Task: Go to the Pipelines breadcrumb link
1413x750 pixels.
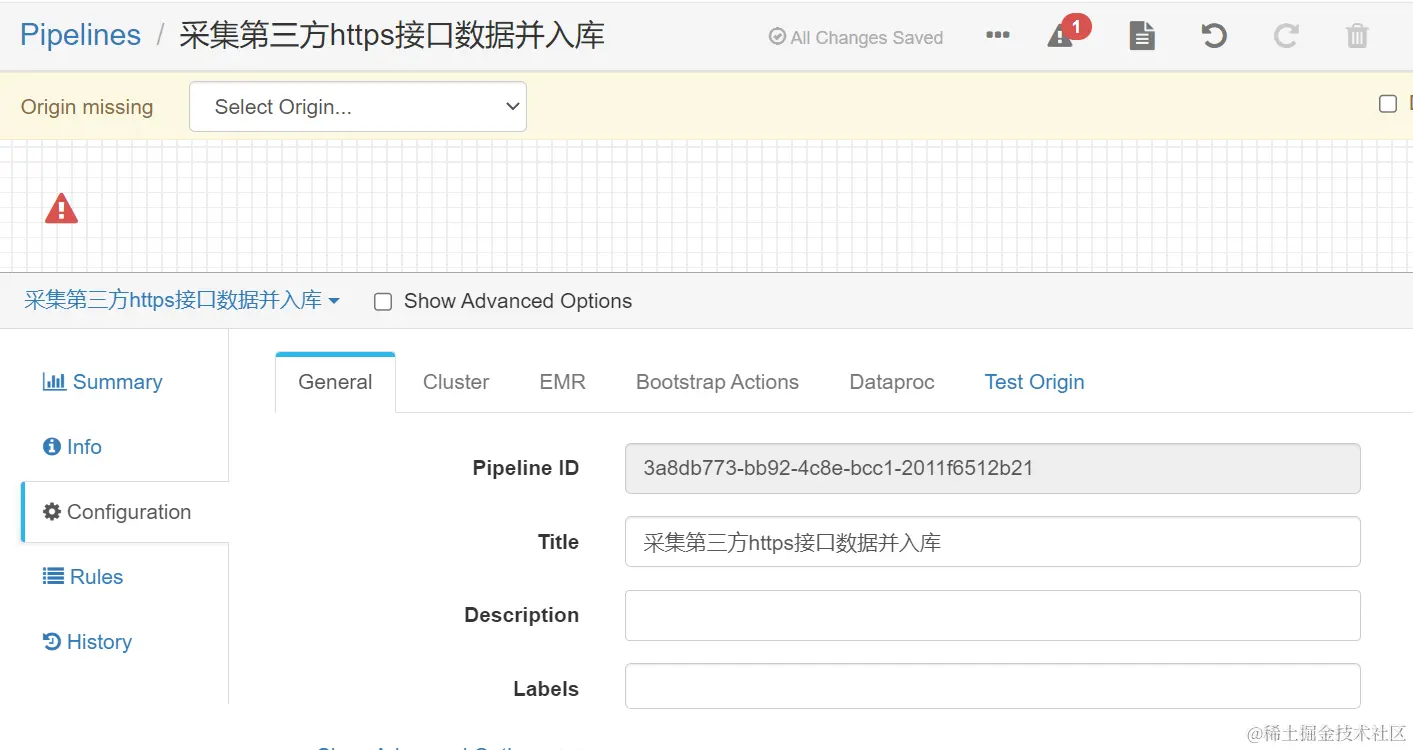Action: pos(80,35)
